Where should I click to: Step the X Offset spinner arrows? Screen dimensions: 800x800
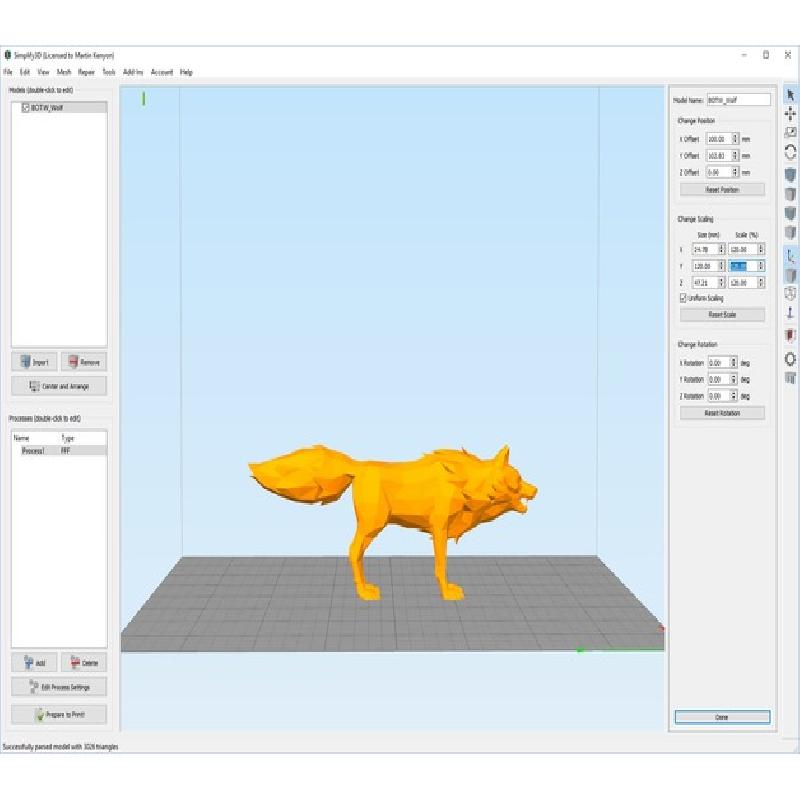735,139
